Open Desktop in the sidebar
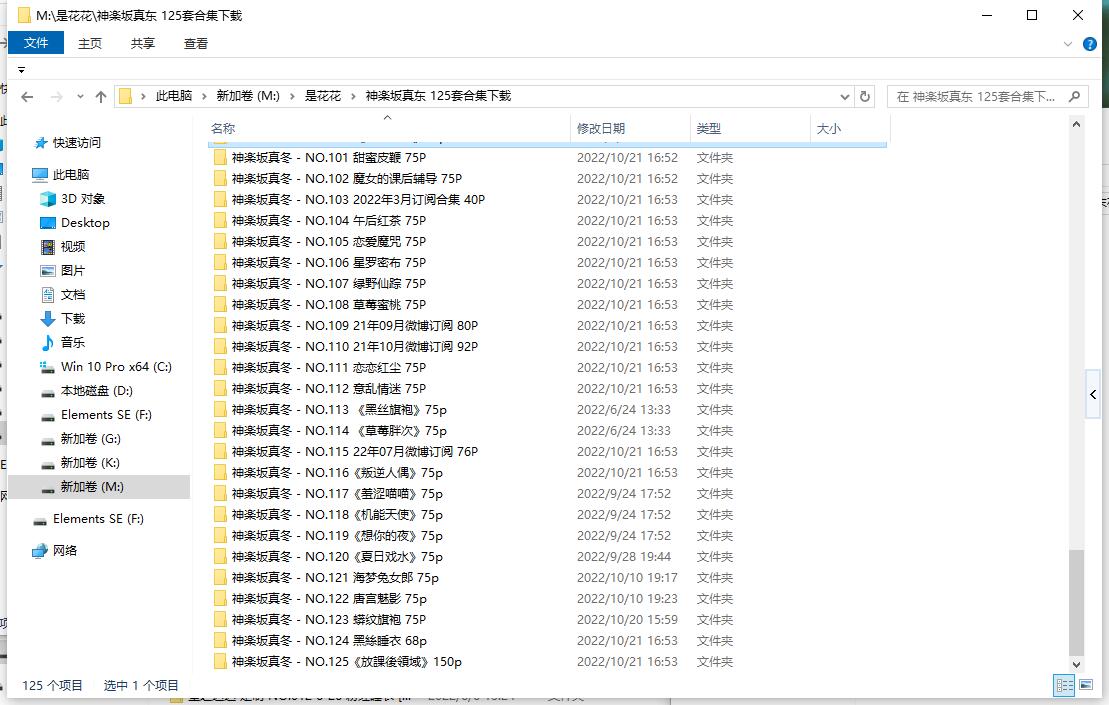Image resolution: width=1109 pixels, height=705 pixels. point(85,223)
